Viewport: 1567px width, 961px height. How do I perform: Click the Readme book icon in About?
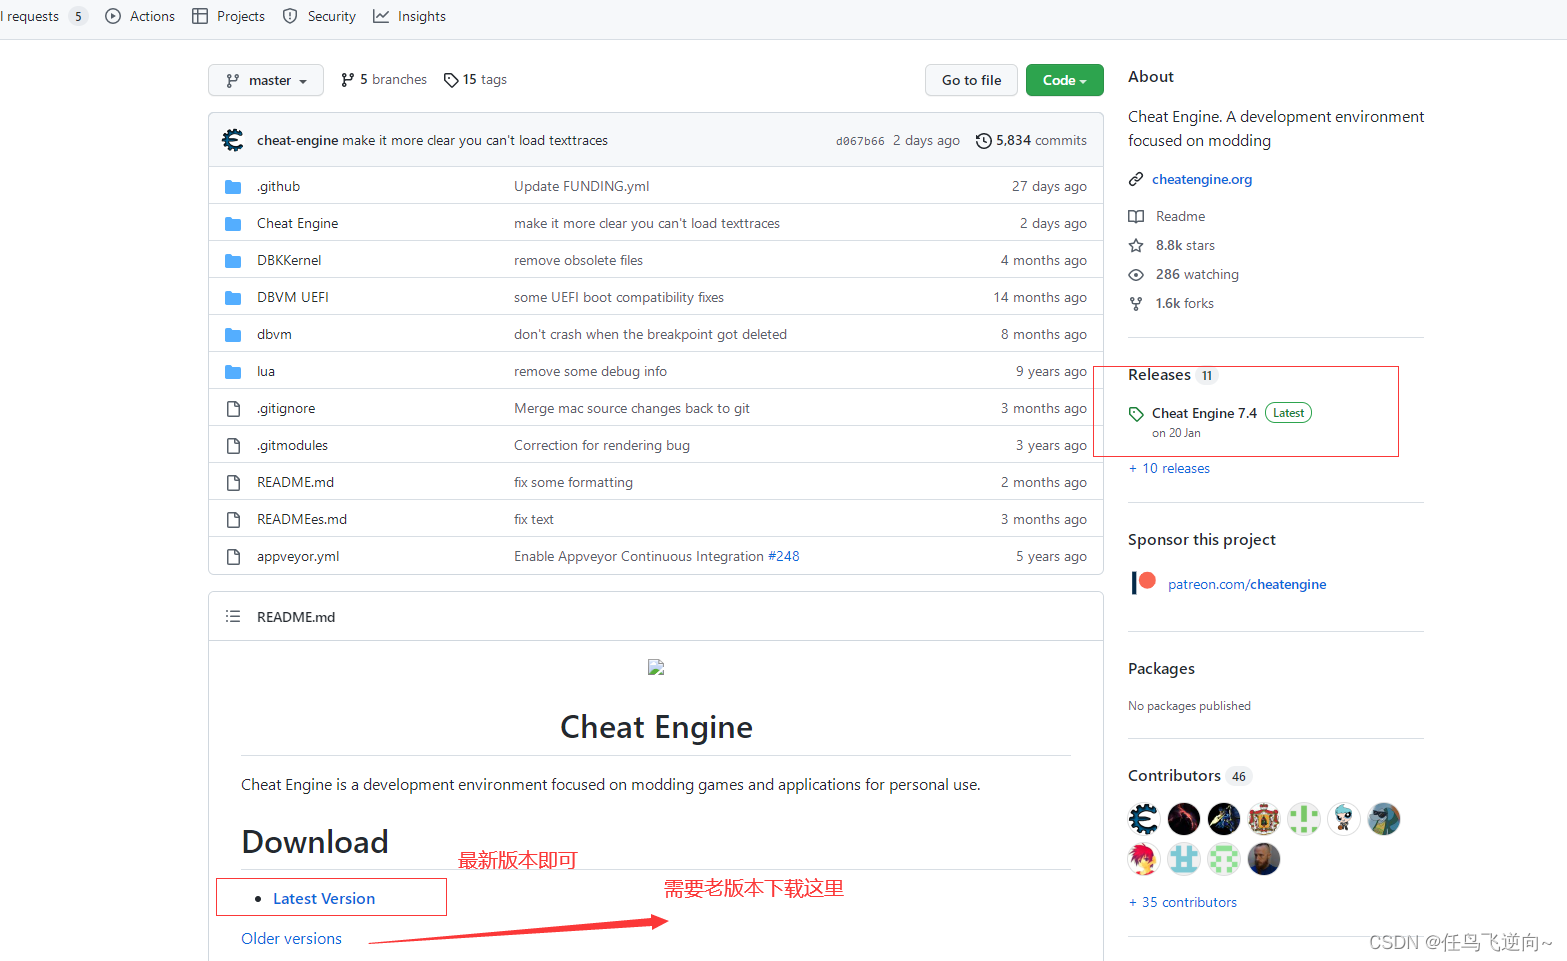[1136, 217]
